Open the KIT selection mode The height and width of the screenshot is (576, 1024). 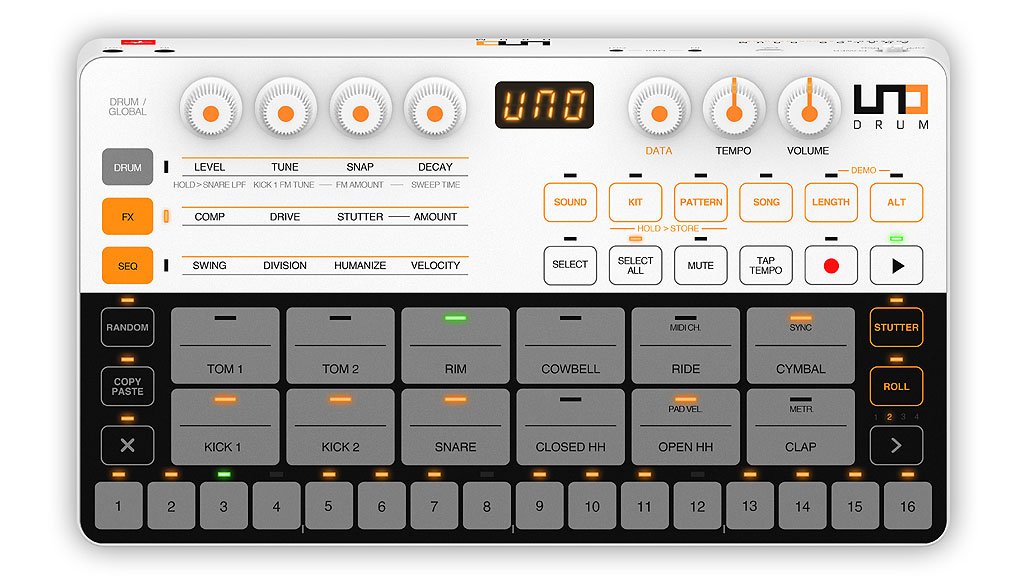[635, 202]
